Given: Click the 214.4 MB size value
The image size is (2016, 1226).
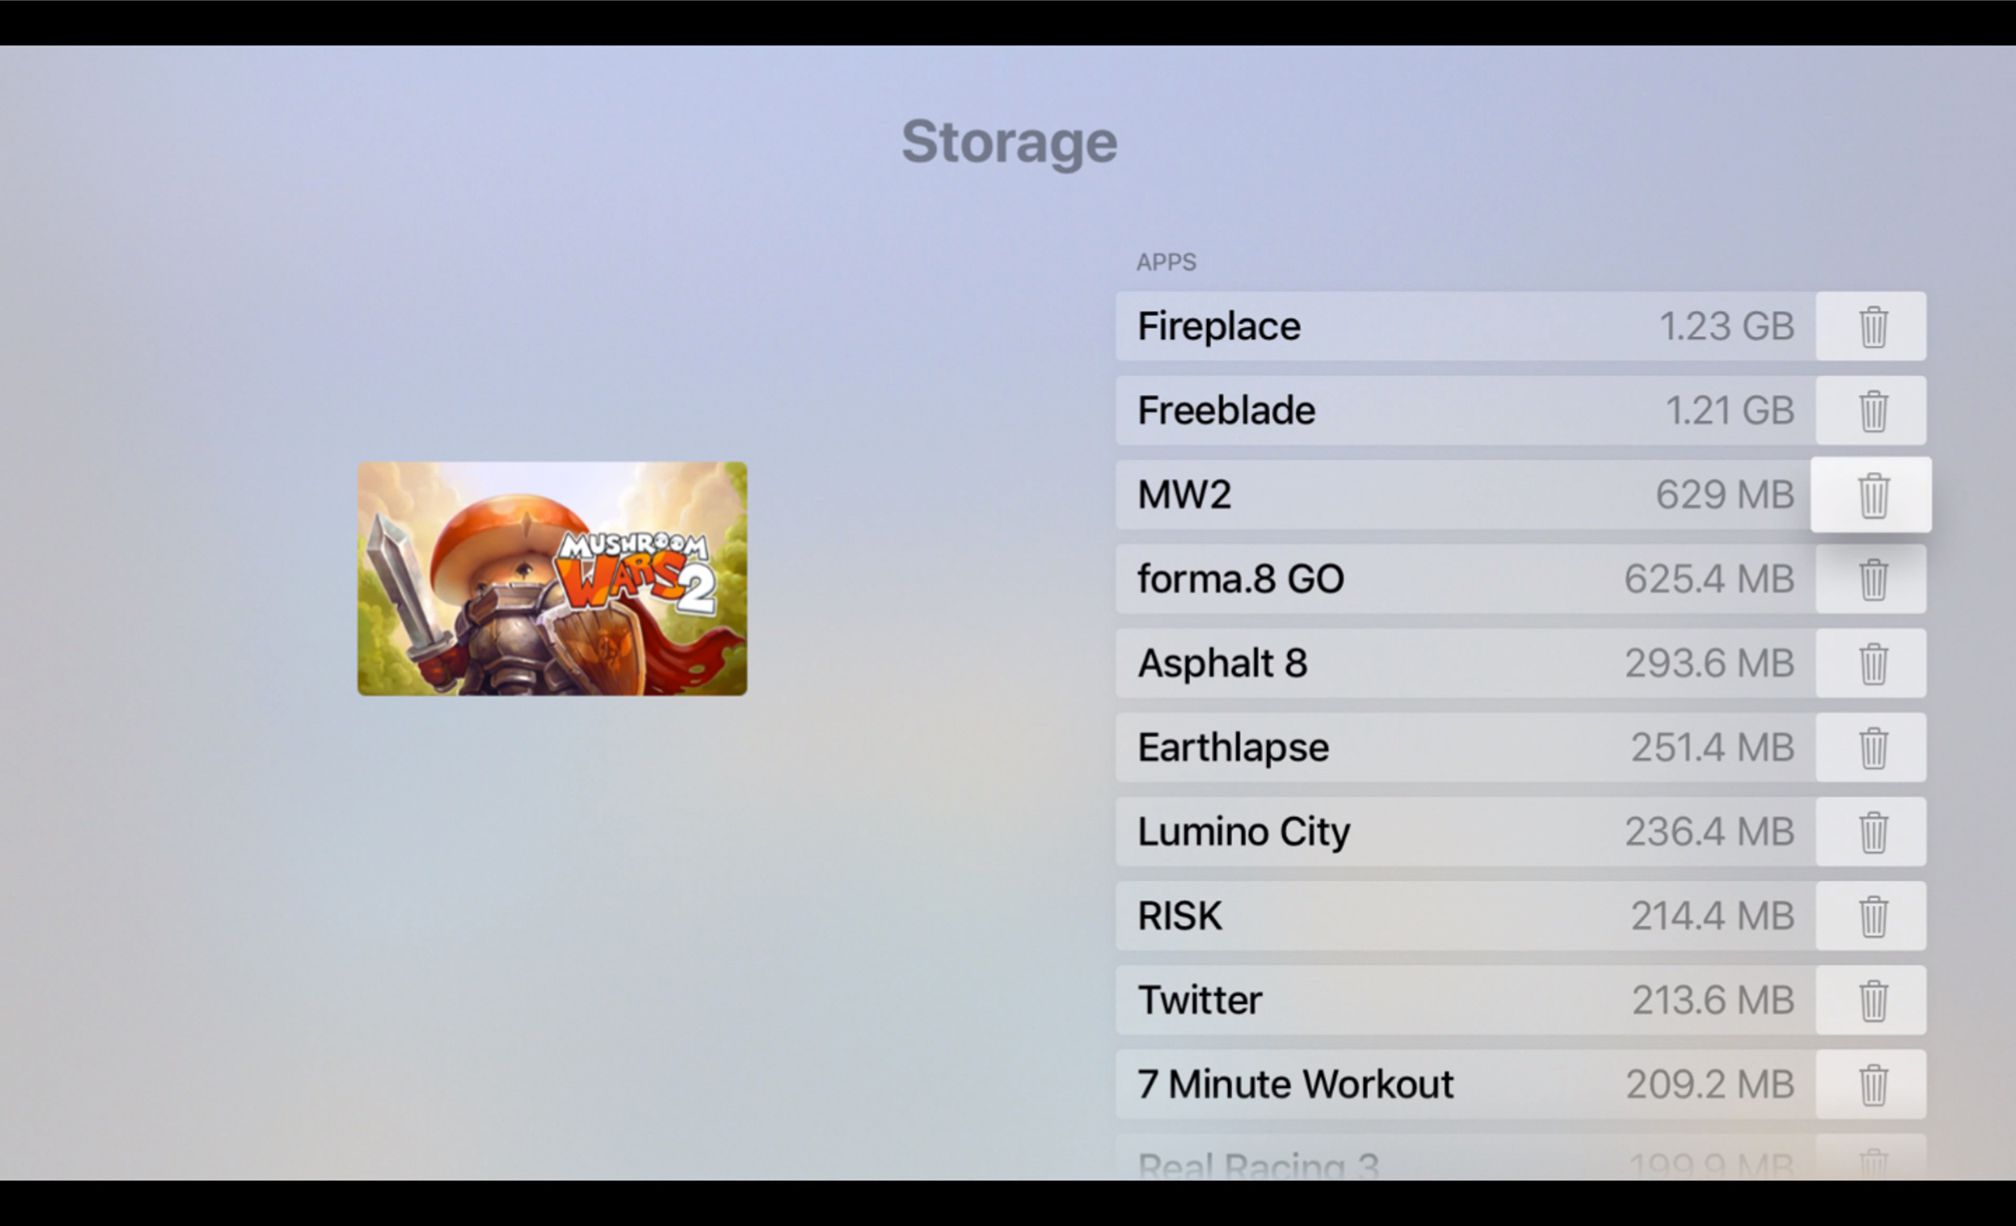Looking at the screenshot, I should click(1713, 916).
